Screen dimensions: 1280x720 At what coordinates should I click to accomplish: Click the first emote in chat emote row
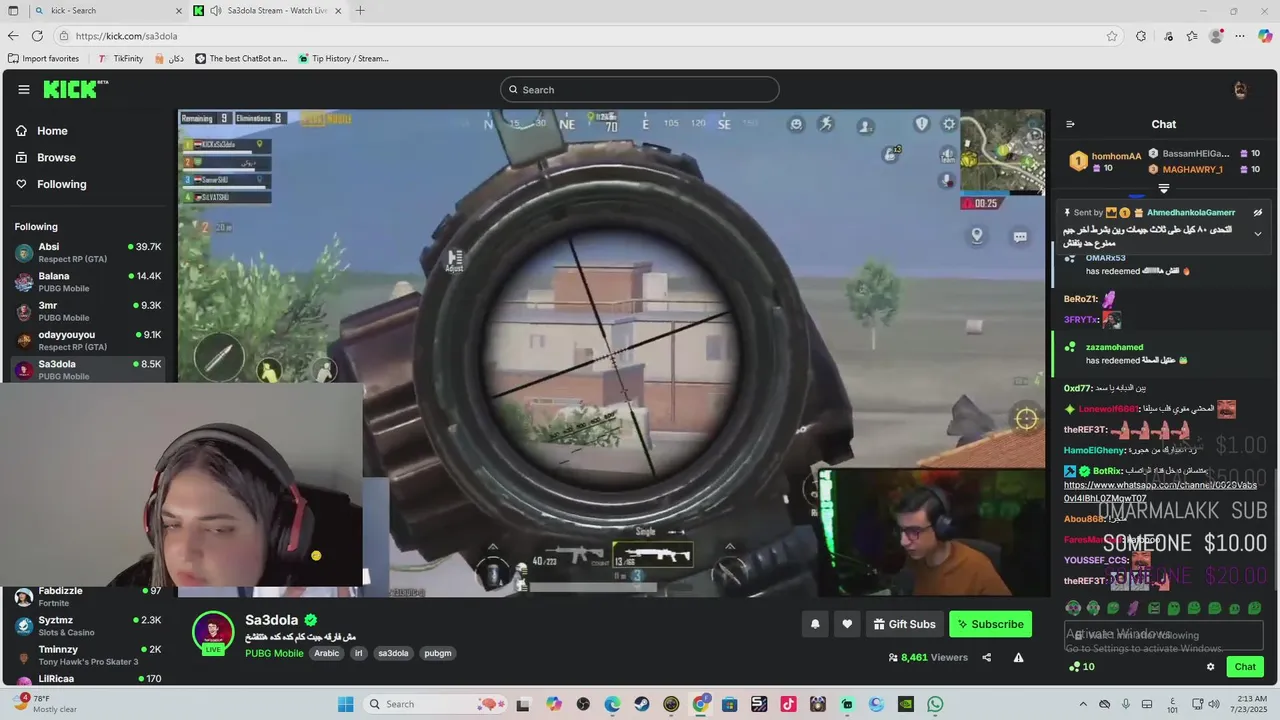coord(1073,608)
